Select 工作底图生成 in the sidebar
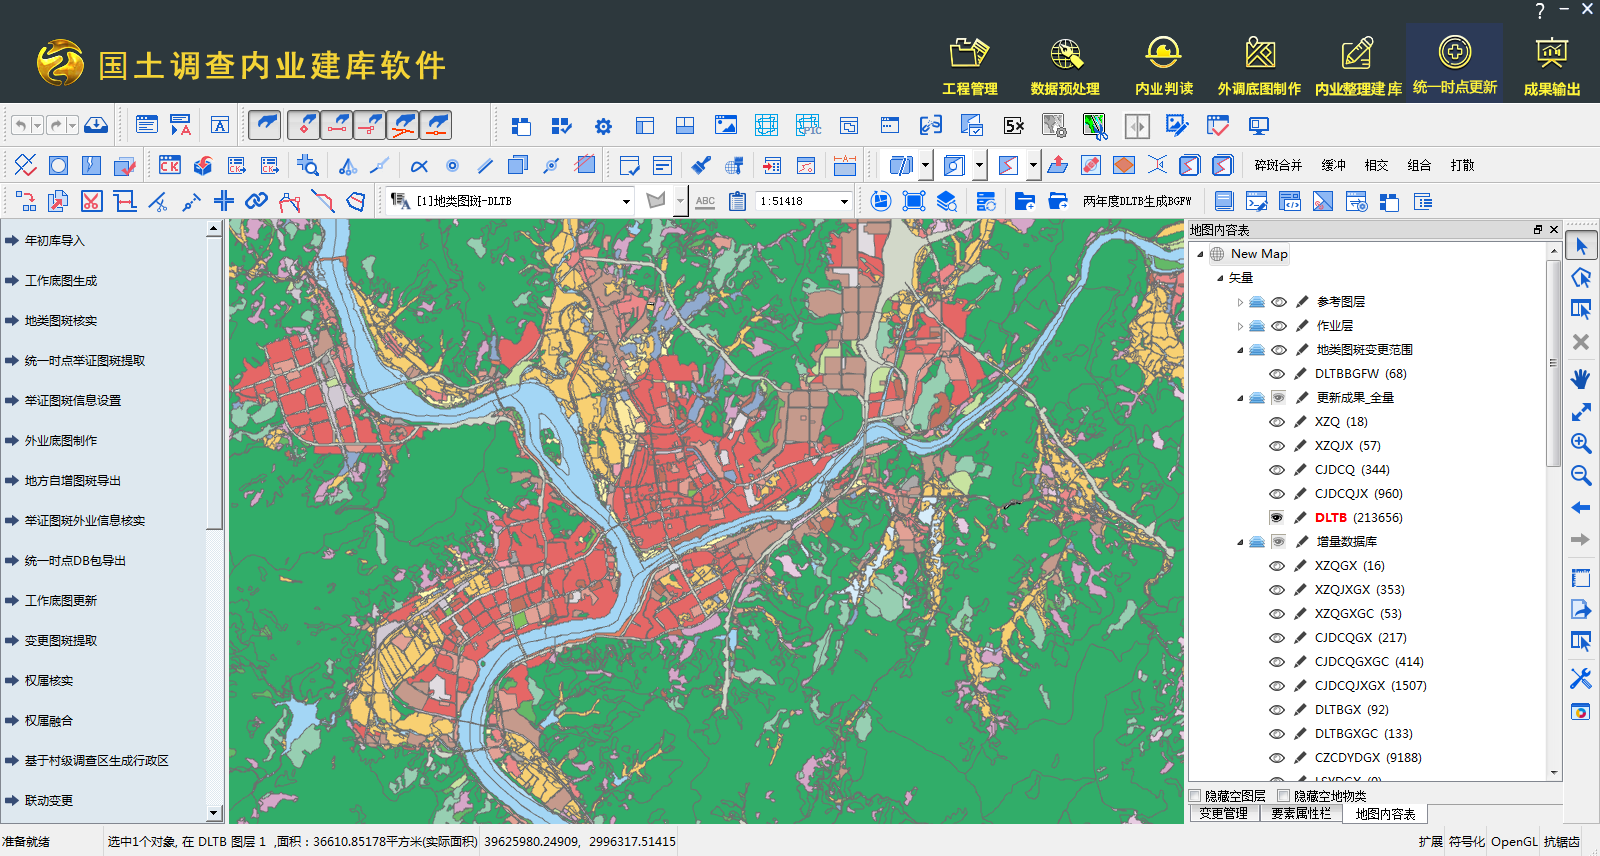1600x856 pixels. click(61, 280)
